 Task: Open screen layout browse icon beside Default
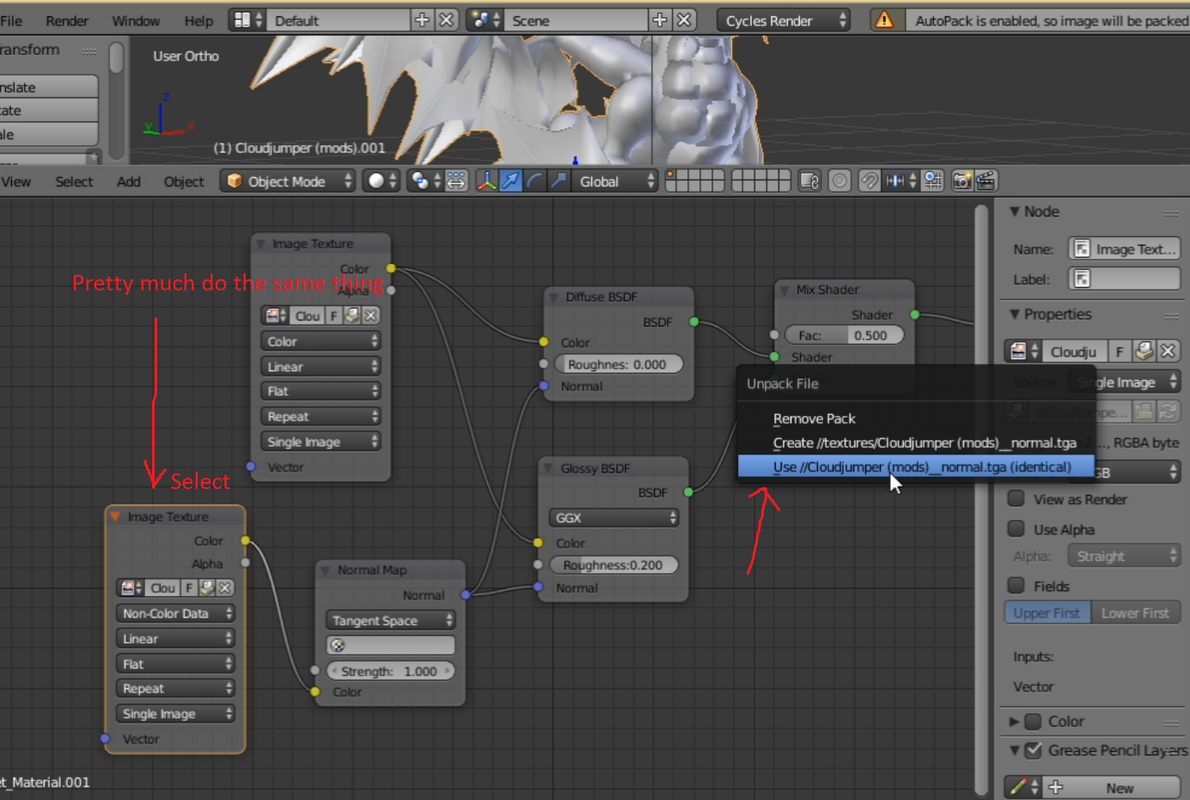(x=247, y=20)
